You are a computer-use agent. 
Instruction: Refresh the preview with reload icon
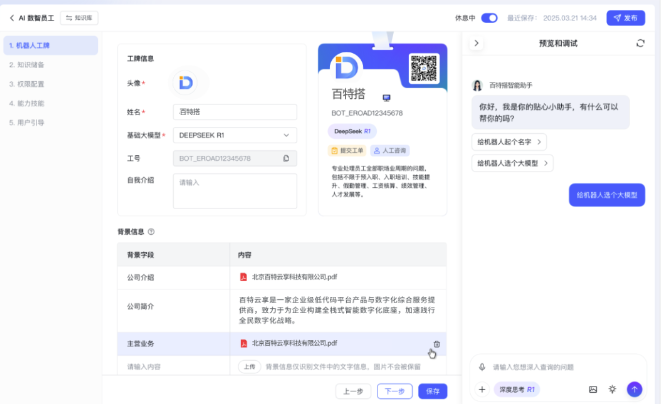click(640, 43)
